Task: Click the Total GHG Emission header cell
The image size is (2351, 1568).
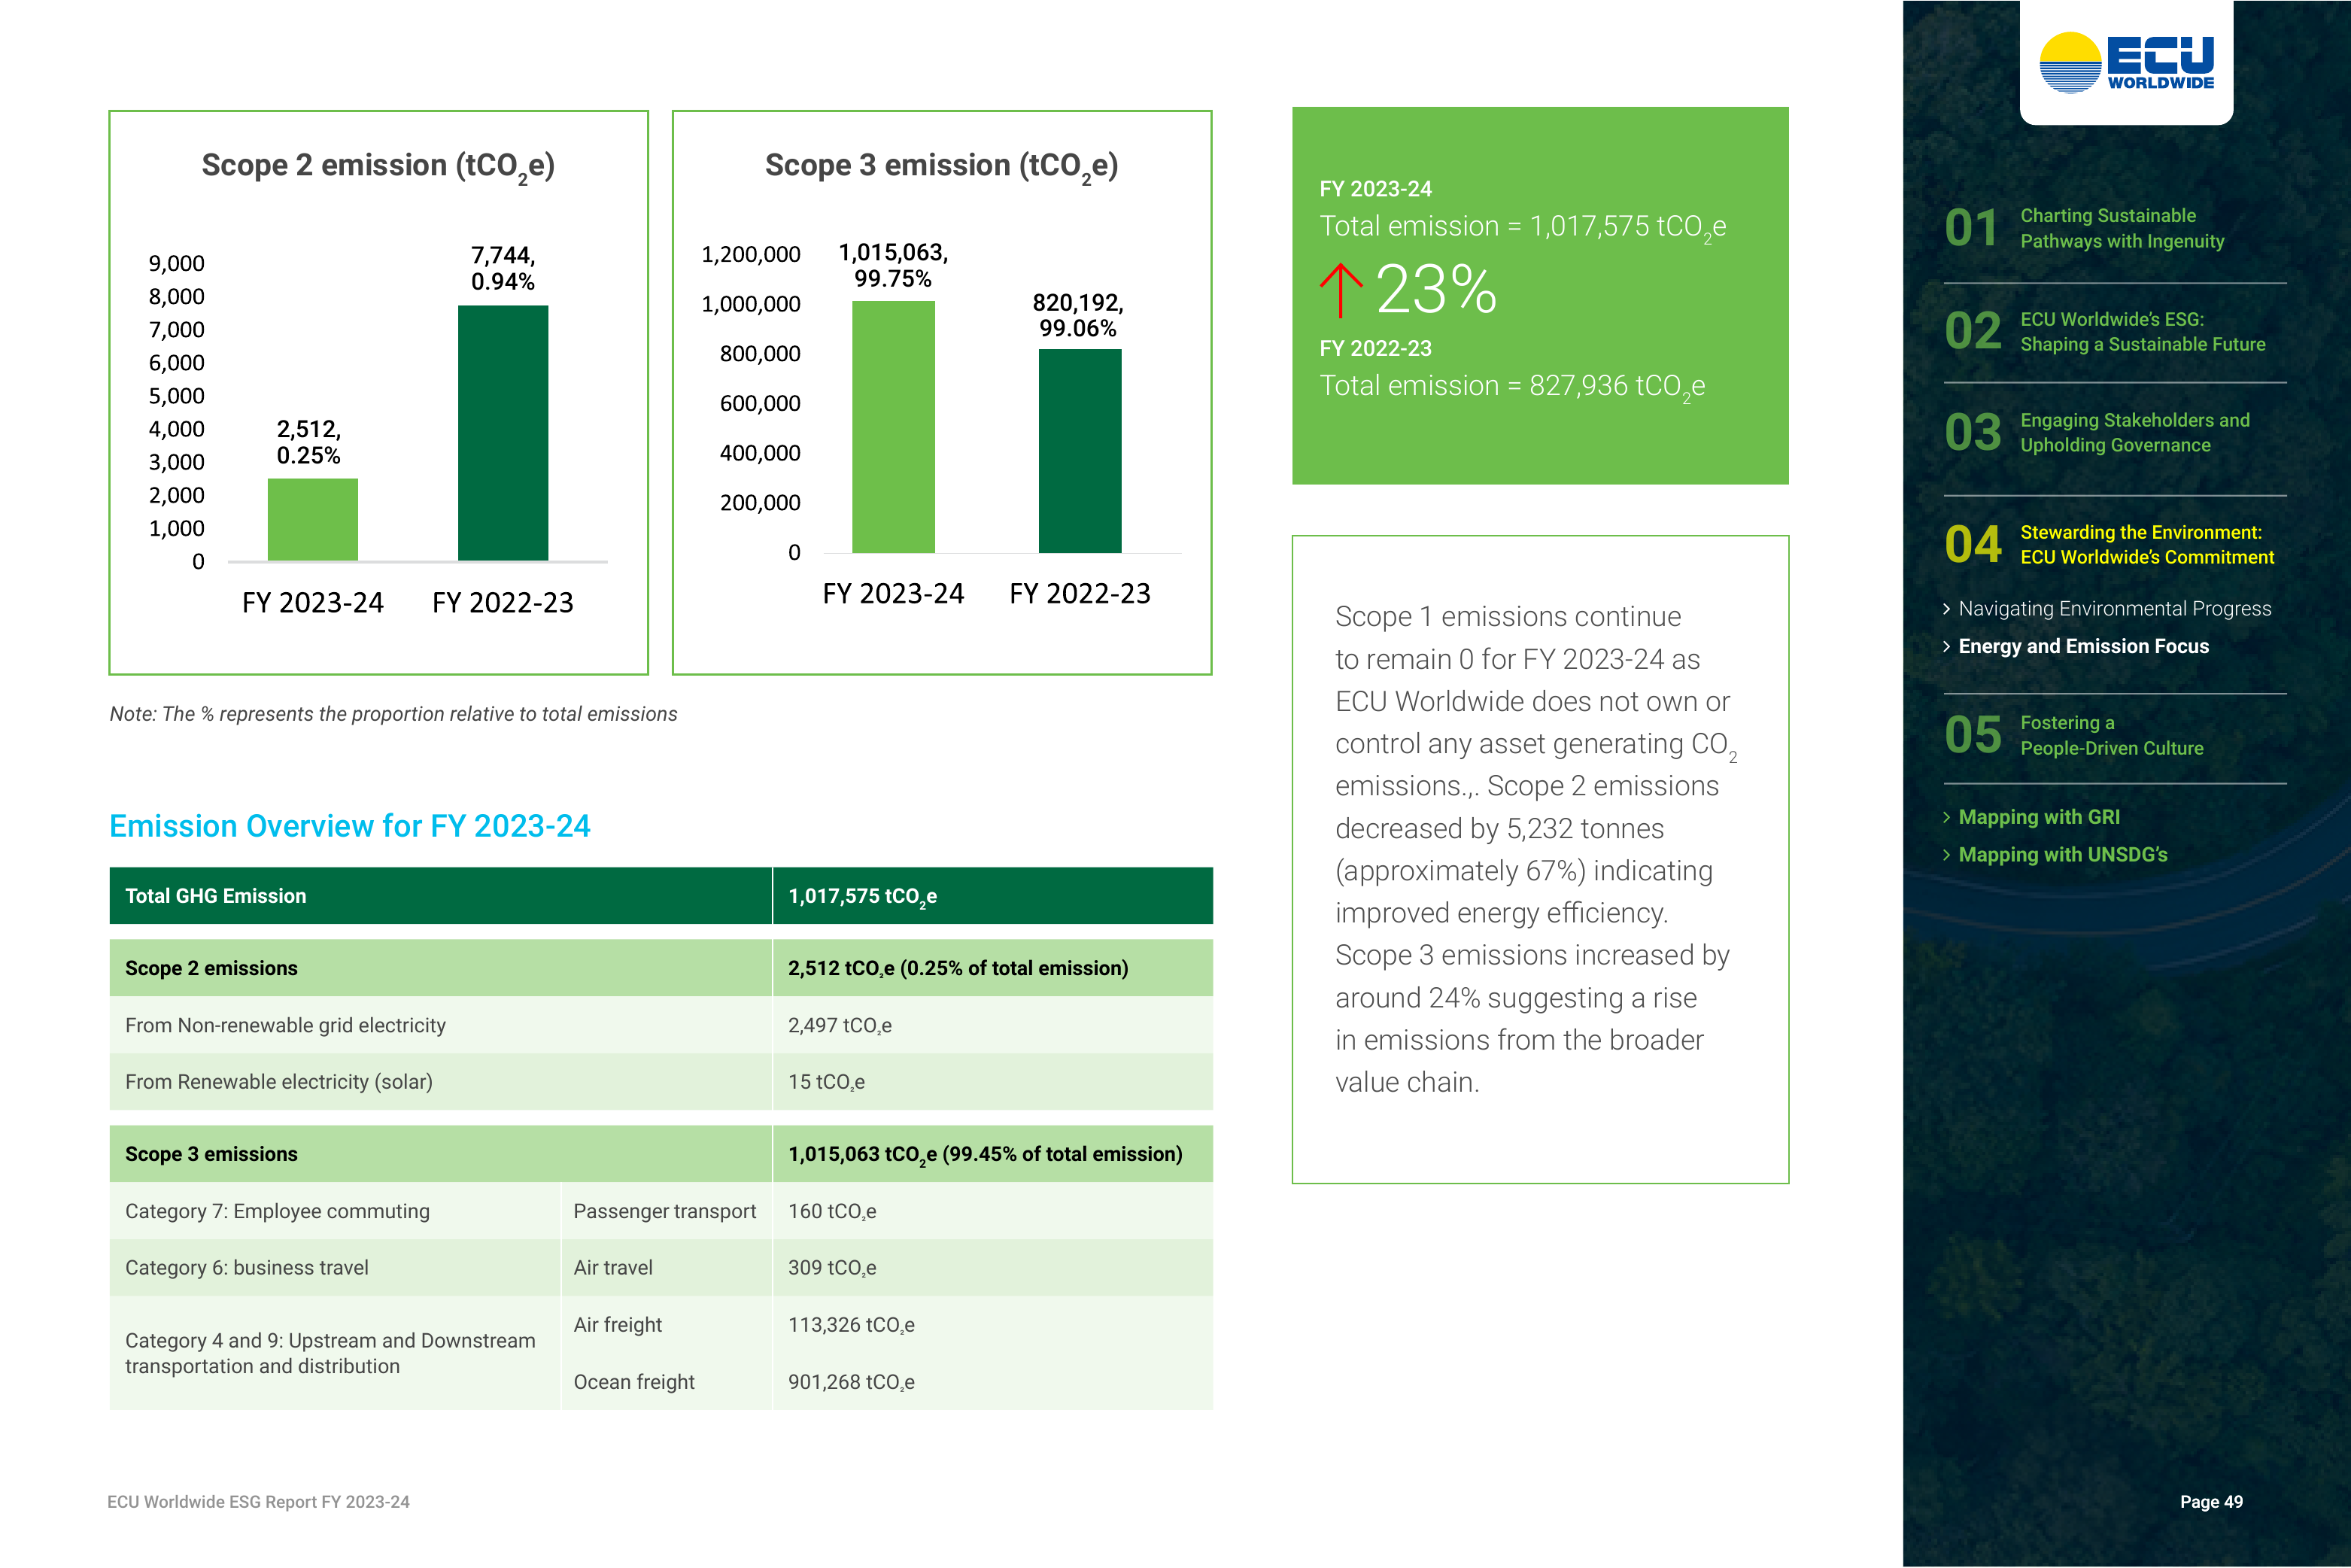Action: pyautogui.click(x=440, y=895)
